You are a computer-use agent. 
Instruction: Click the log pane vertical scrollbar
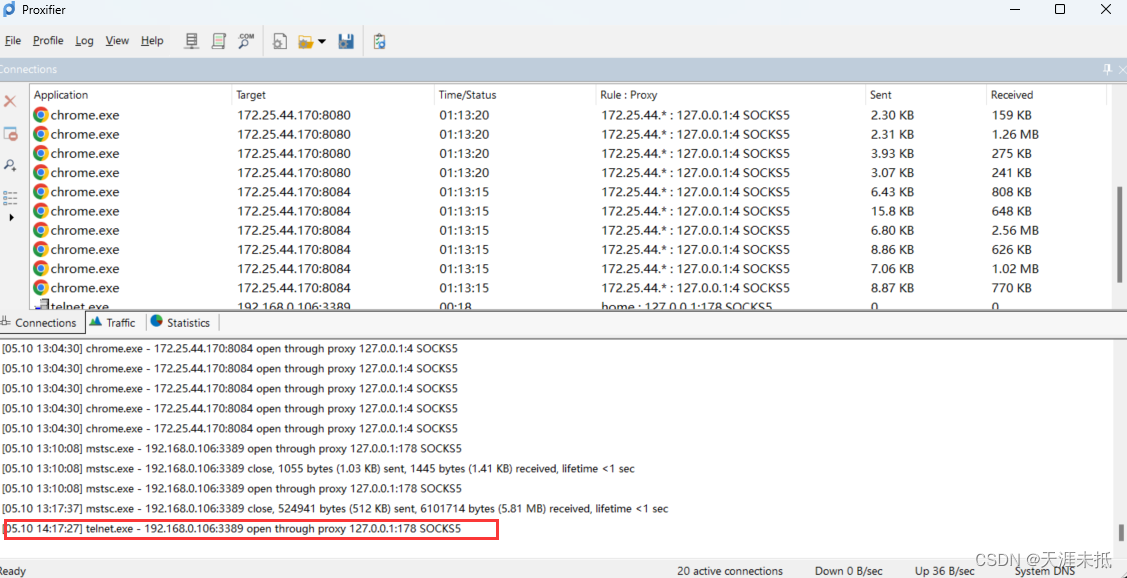point(1120,533)
